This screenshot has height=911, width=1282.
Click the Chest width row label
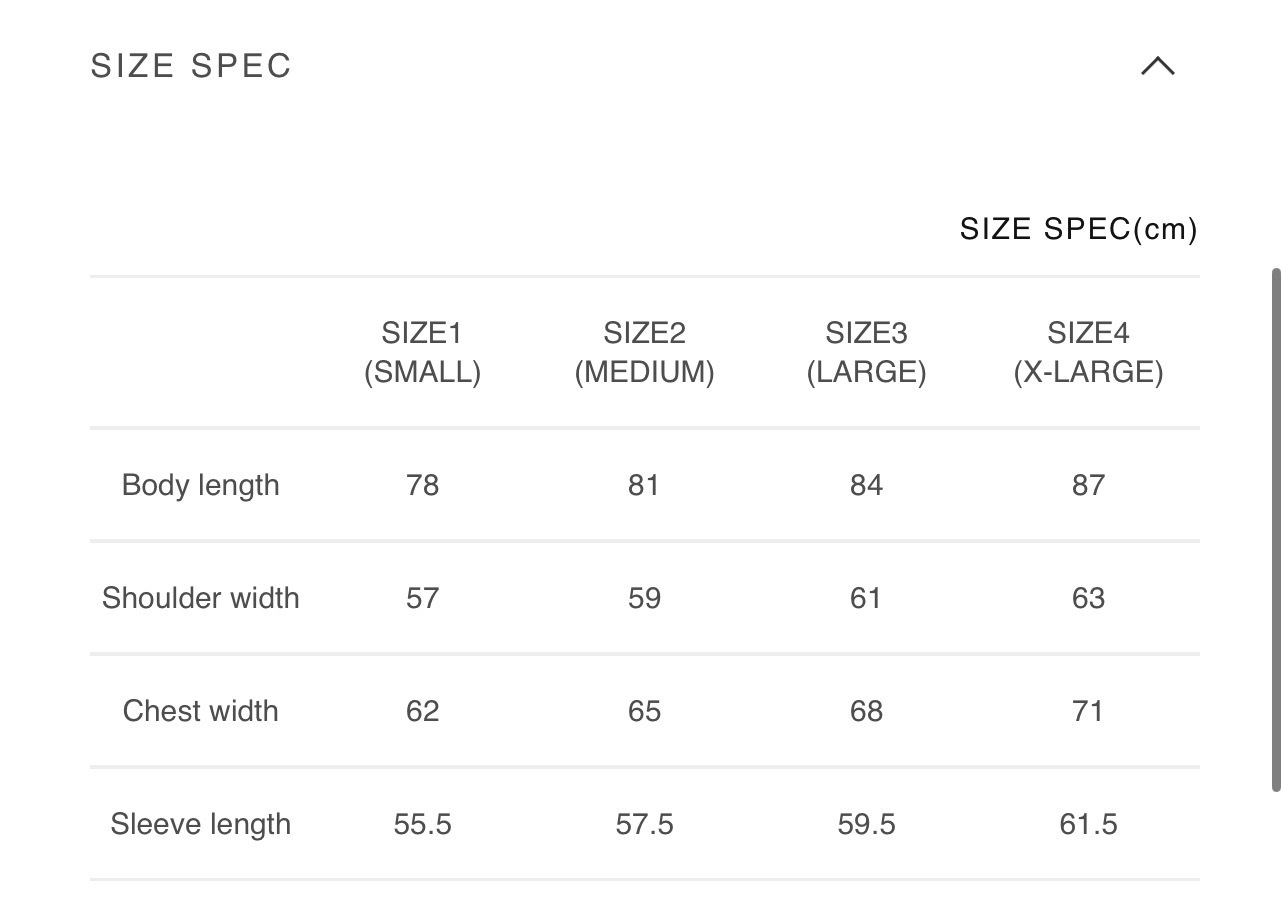click(200, 711)
